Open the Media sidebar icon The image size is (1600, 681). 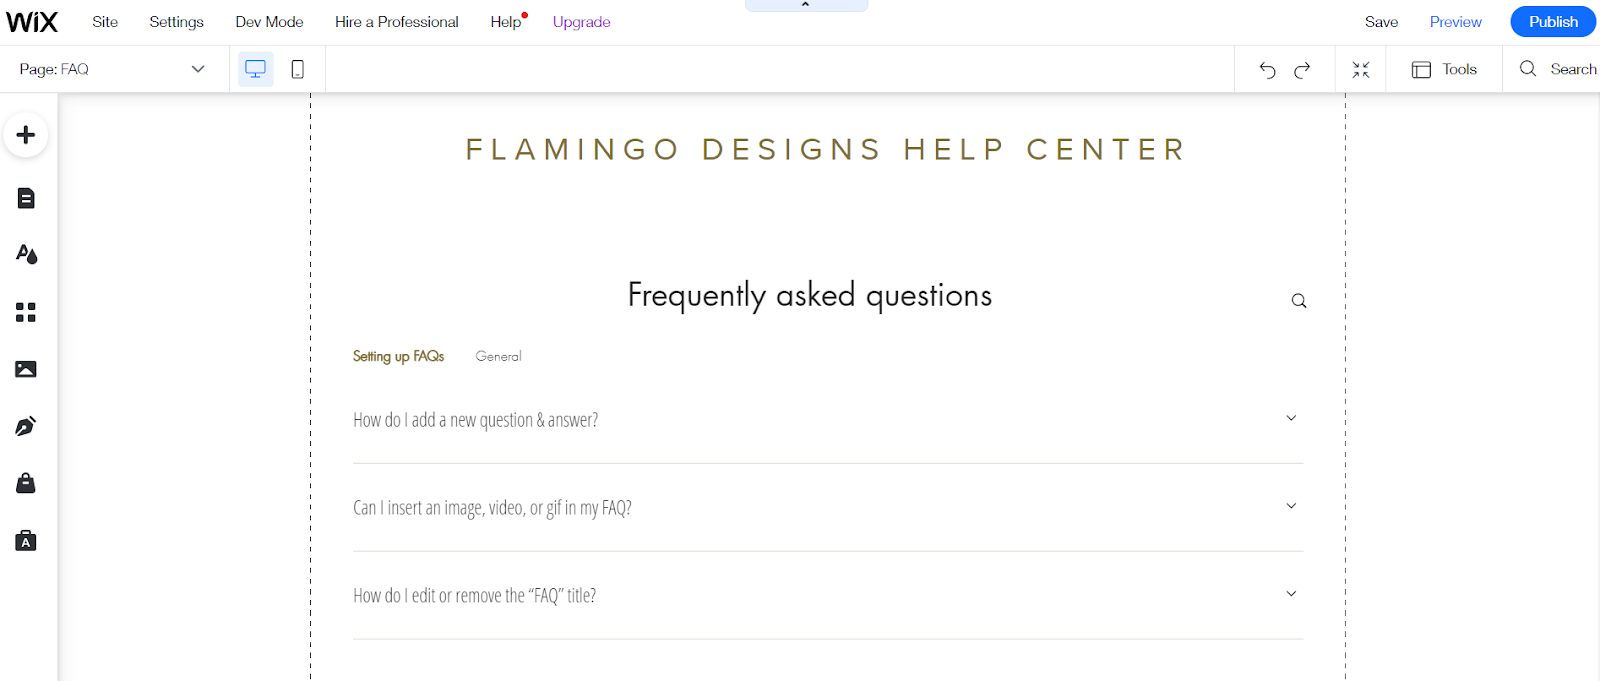(26, 369)
